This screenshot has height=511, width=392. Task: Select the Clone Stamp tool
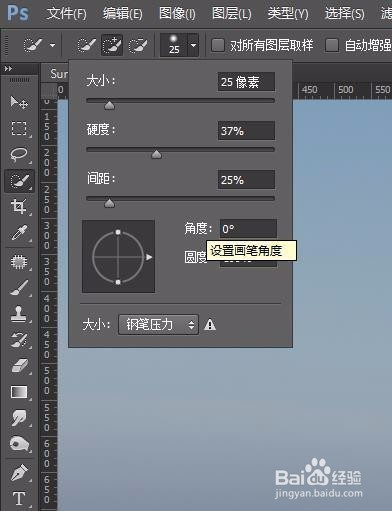19,314
